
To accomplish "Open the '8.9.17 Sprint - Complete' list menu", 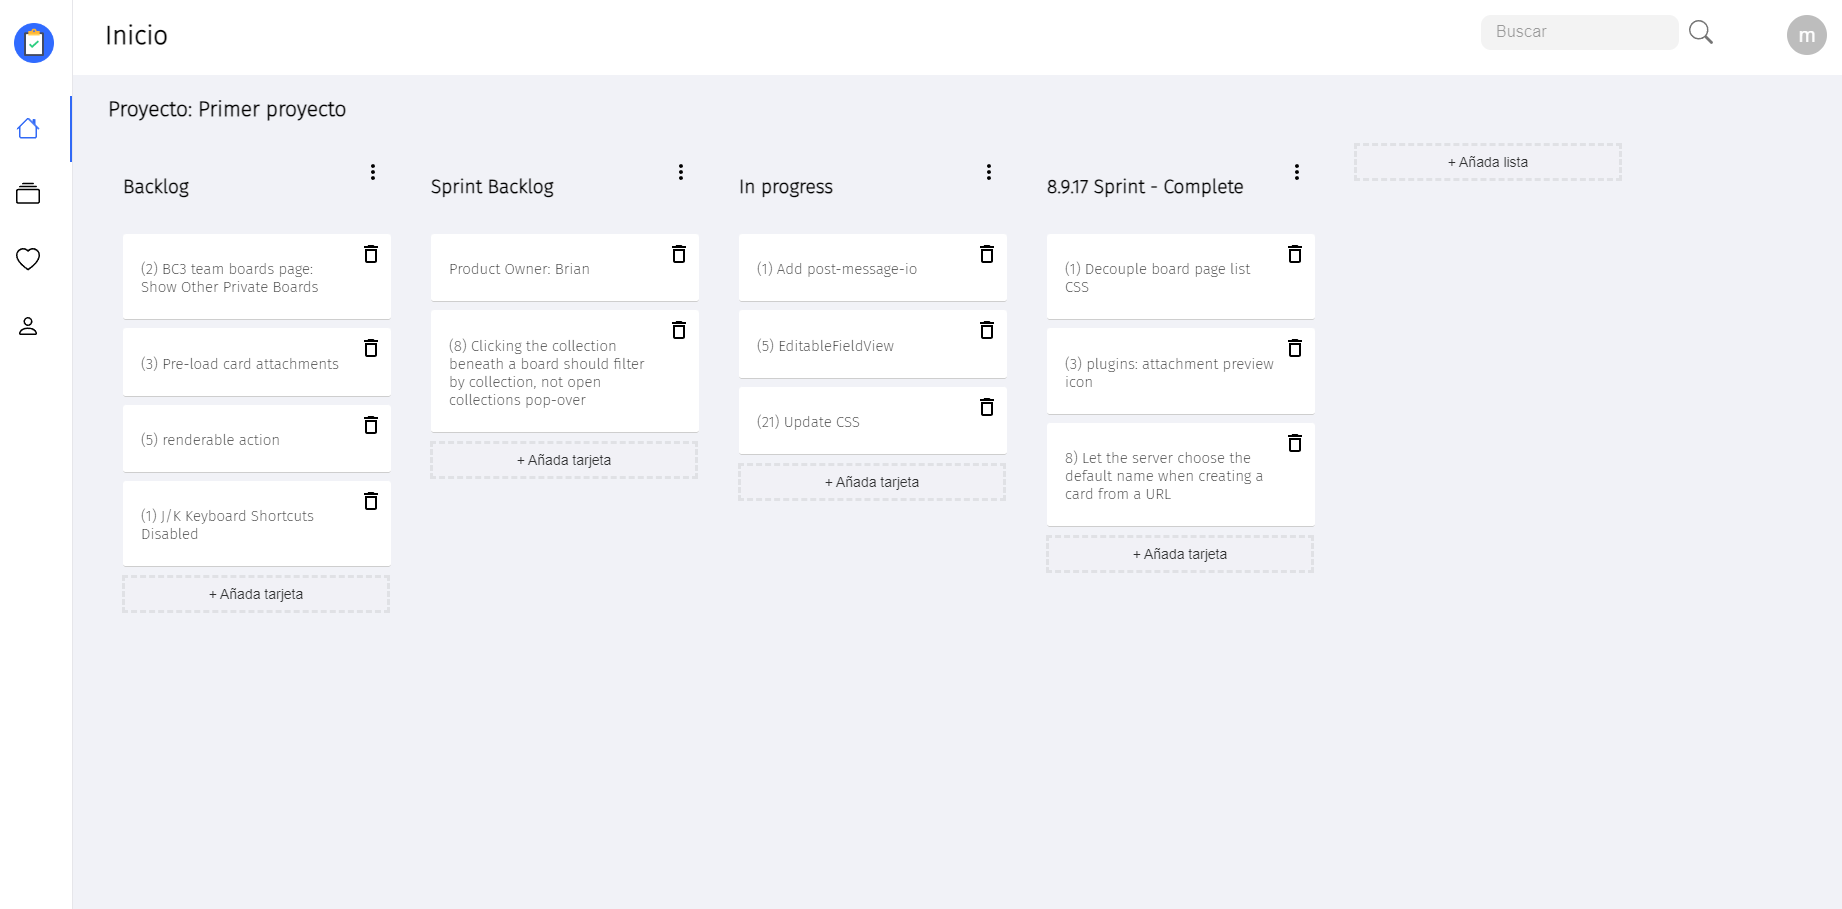I will coord(1297,171).
